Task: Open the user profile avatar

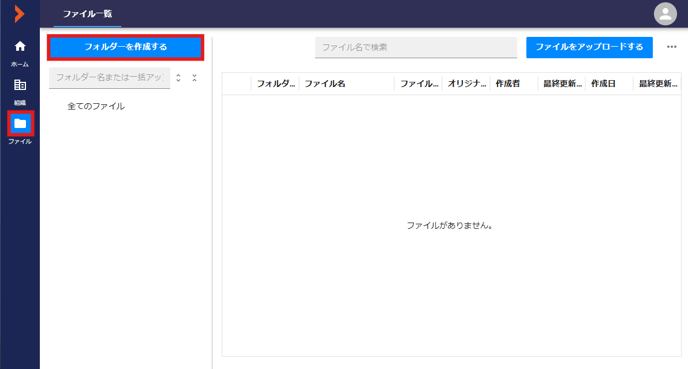Action: point(665,14)
